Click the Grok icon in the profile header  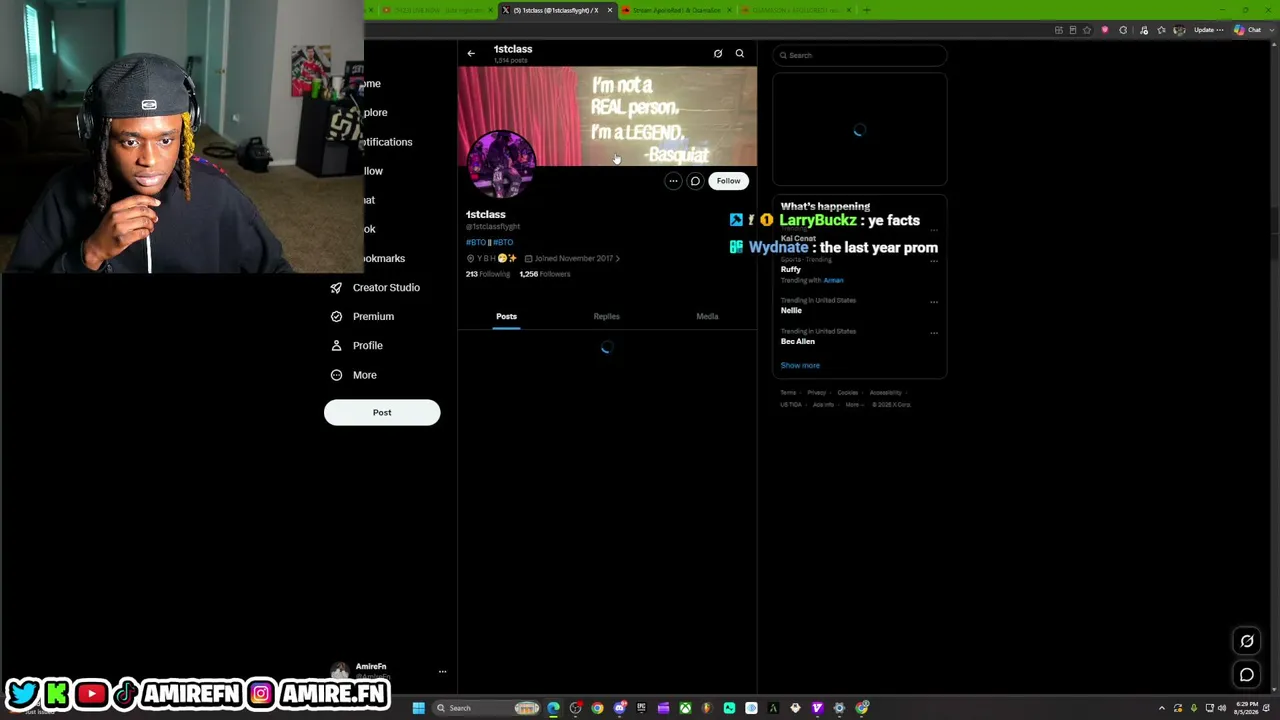tap(718, 54)
